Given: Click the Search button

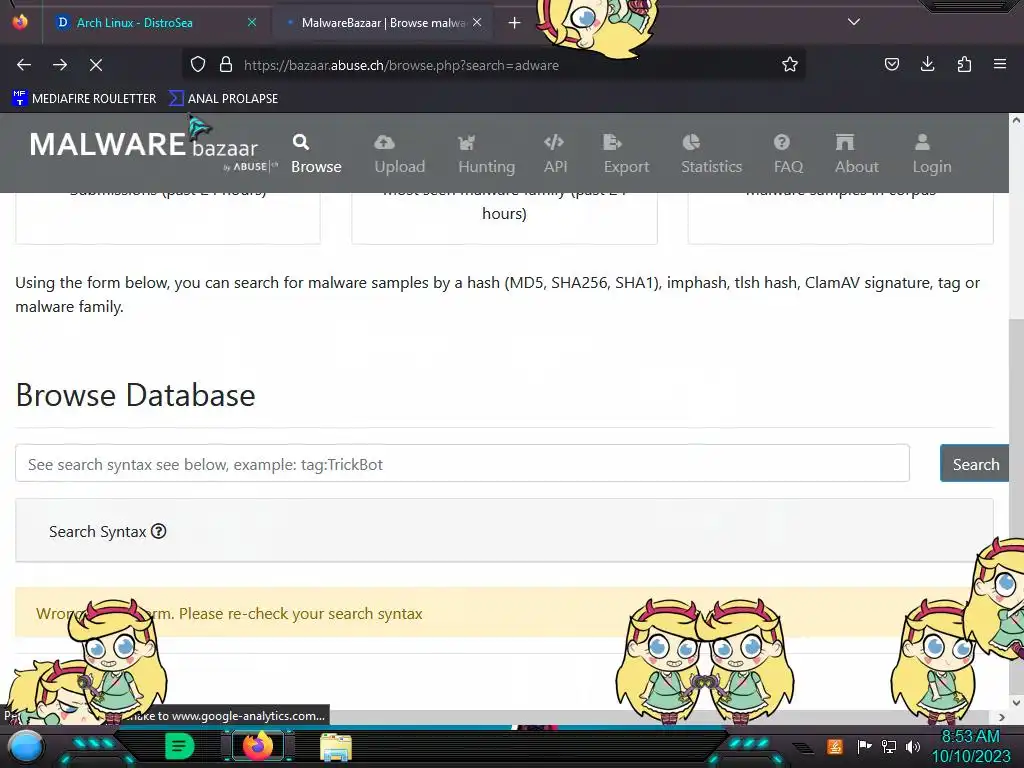Looking at the screenshot, I should tap(975, 464).
